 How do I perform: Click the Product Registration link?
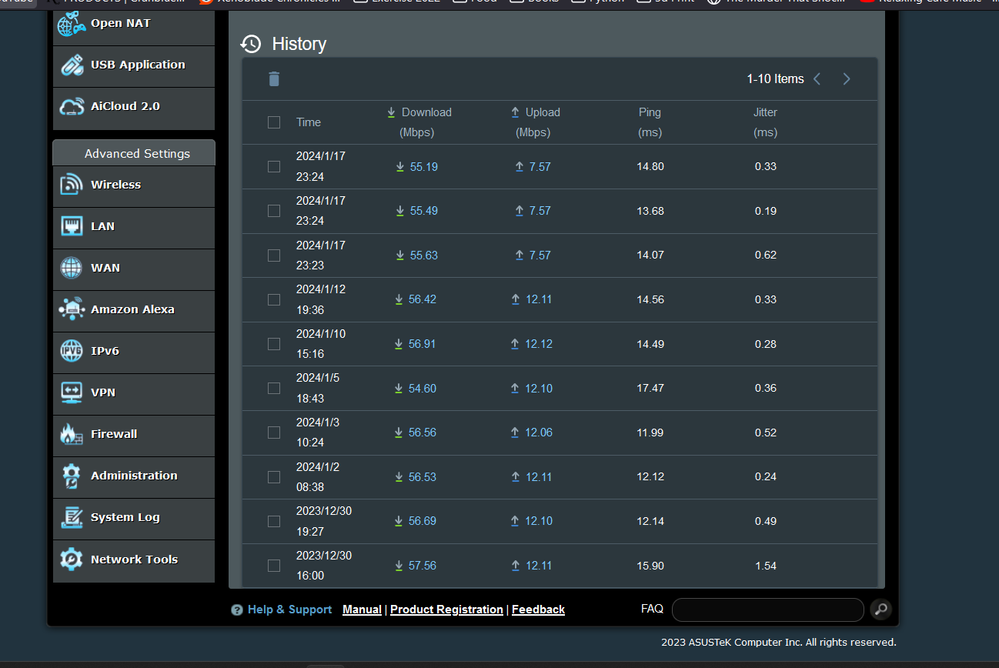pyautogui.click(x=446, y=610)
